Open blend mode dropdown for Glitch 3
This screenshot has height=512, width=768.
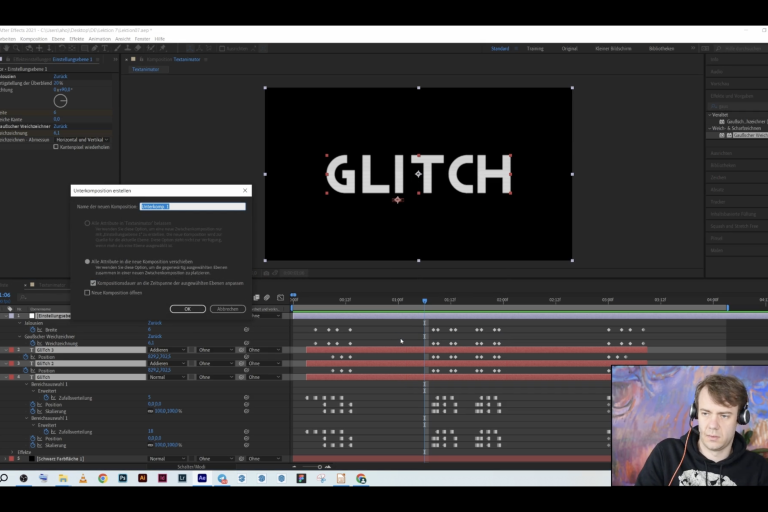pyautogui.click(x=167, y=350)
